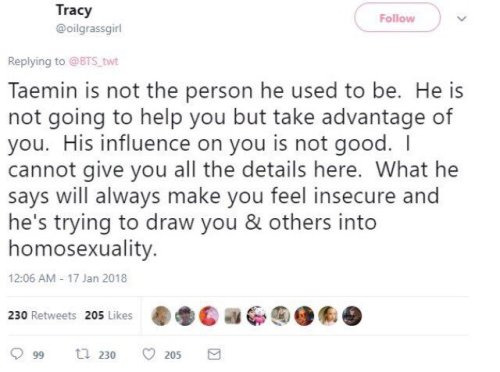View the 230 Retweets list

(42, 315)
